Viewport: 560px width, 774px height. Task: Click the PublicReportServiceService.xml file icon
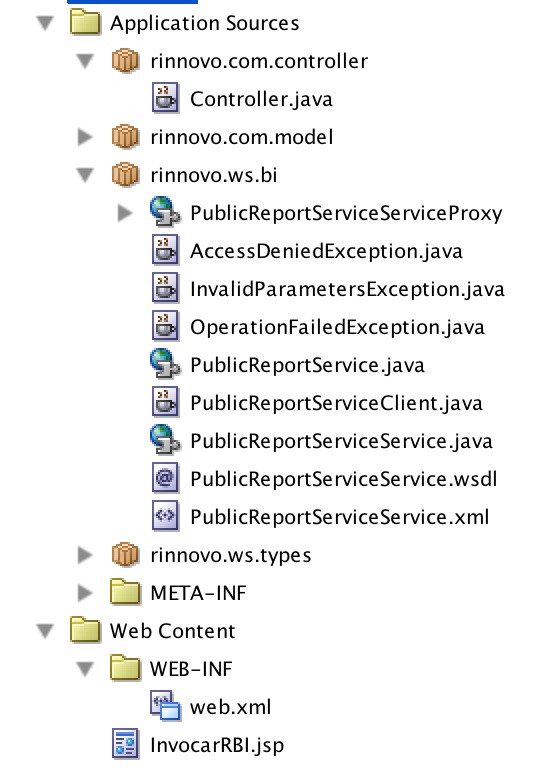tap(165, 516)
